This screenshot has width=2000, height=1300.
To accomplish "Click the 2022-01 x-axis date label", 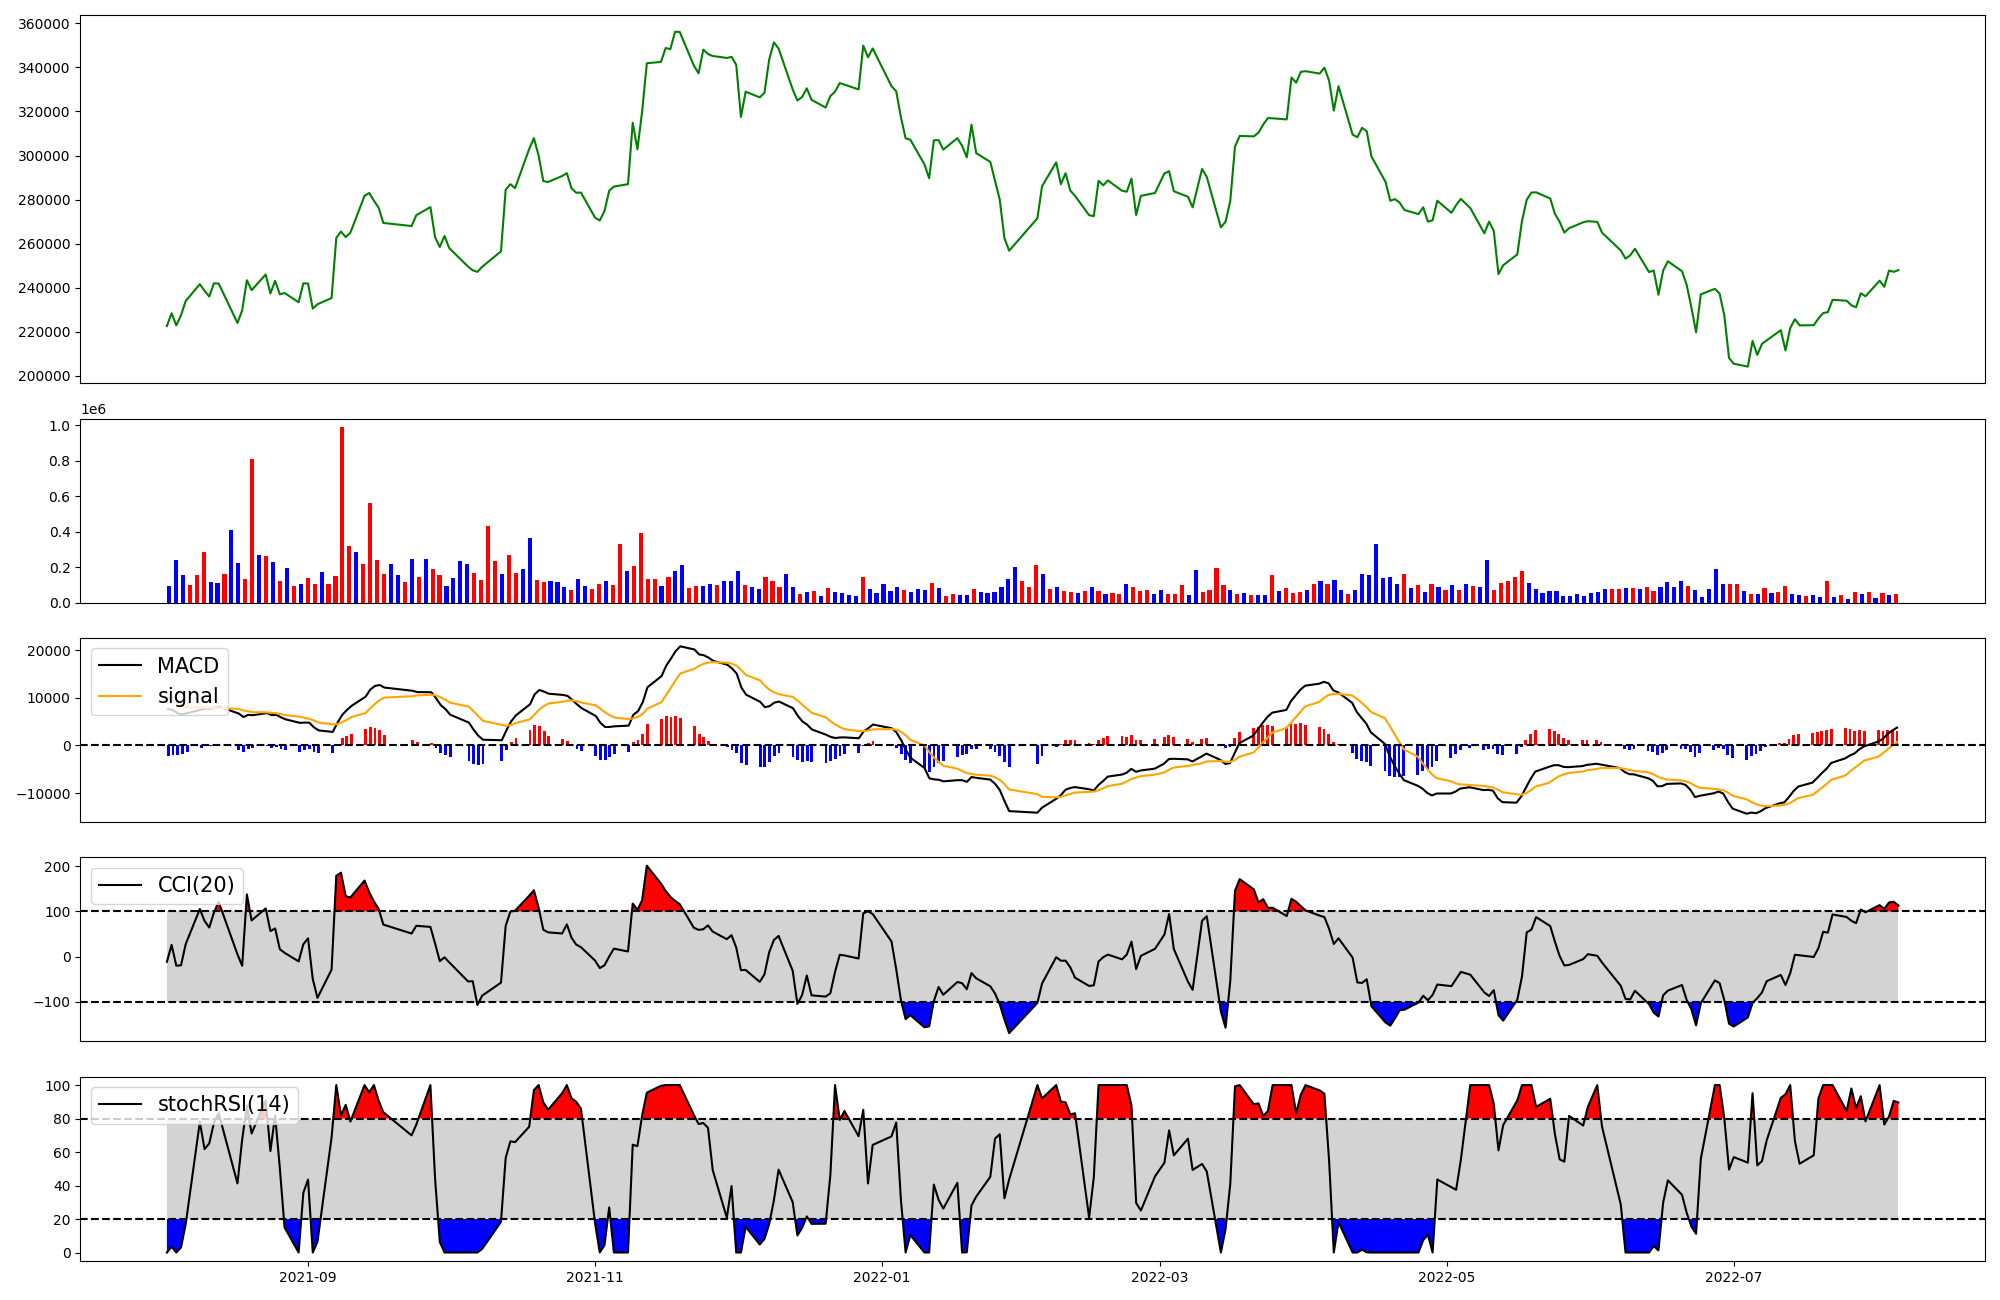I will coord(882,1277).
